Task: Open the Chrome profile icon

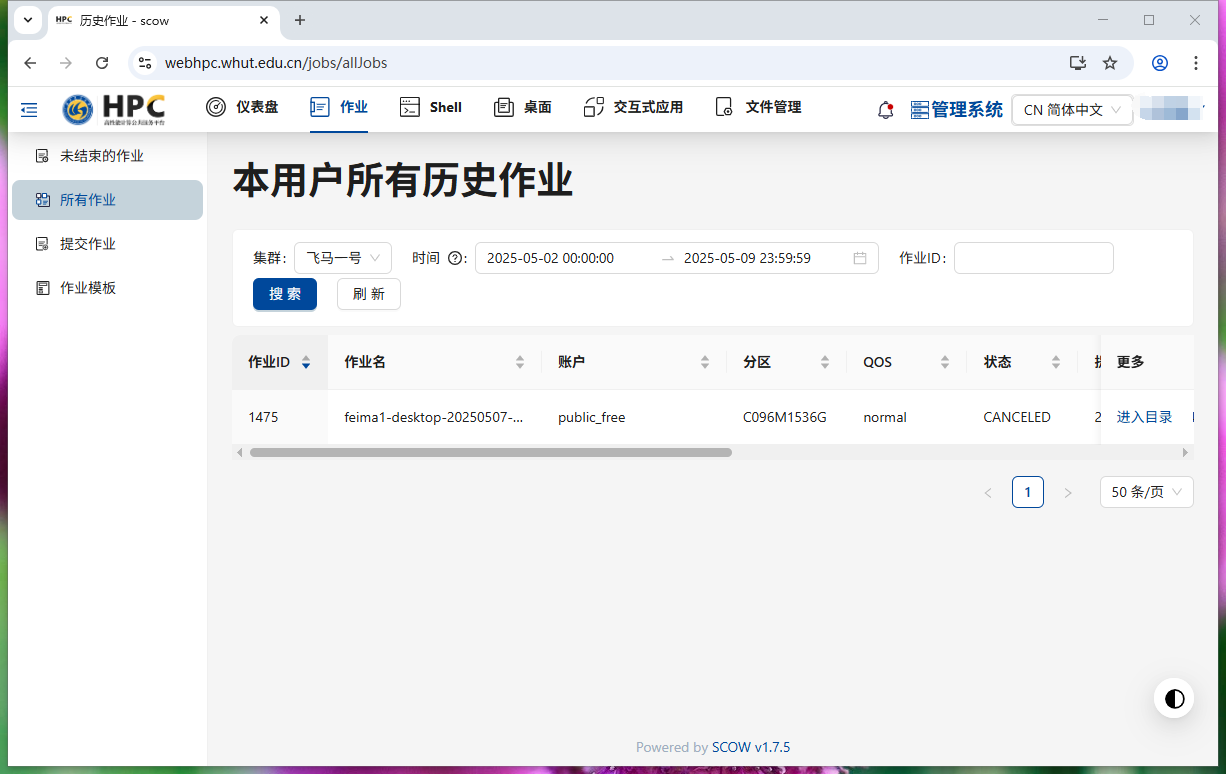Action: (x=1160, y=63)
